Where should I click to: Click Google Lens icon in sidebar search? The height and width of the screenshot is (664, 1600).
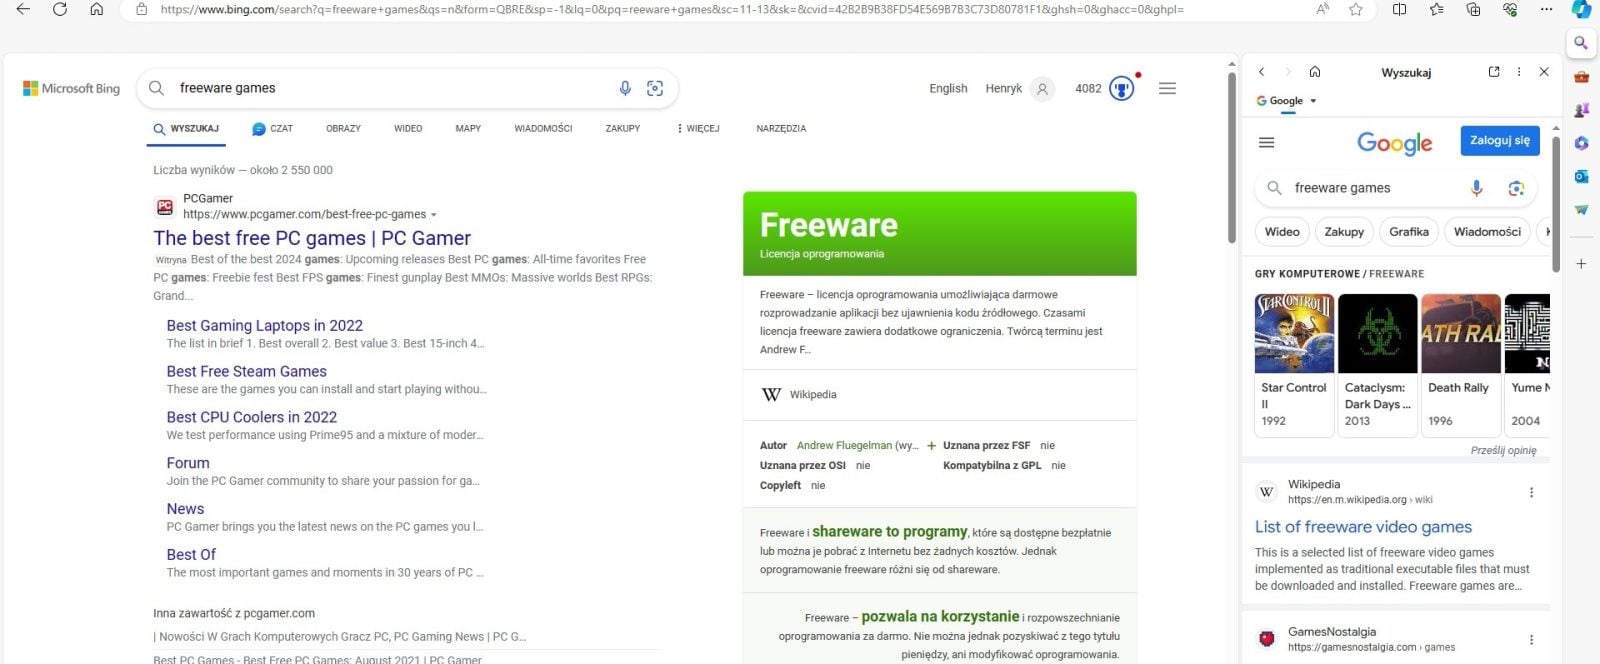(x=1516, y=188)
